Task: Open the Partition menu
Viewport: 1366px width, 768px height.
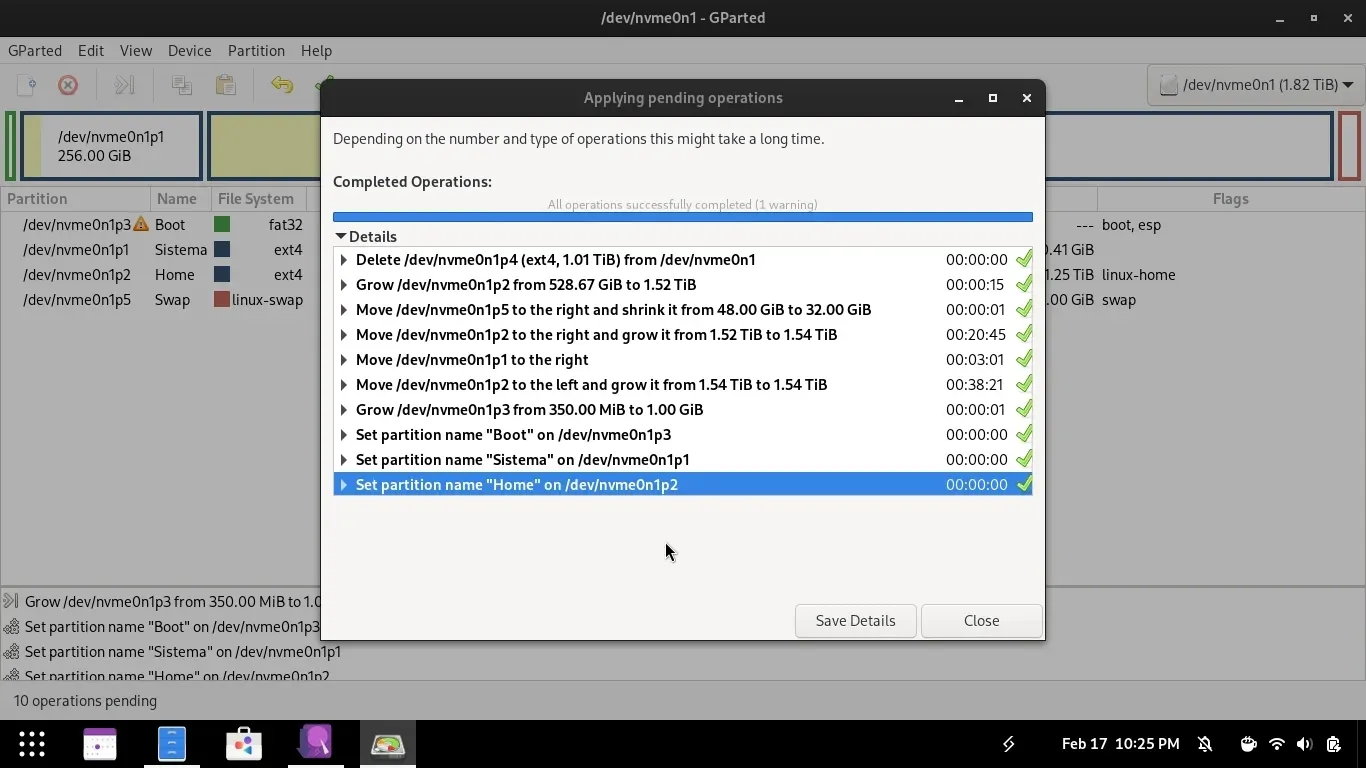Action: click(x=256, y=51)
